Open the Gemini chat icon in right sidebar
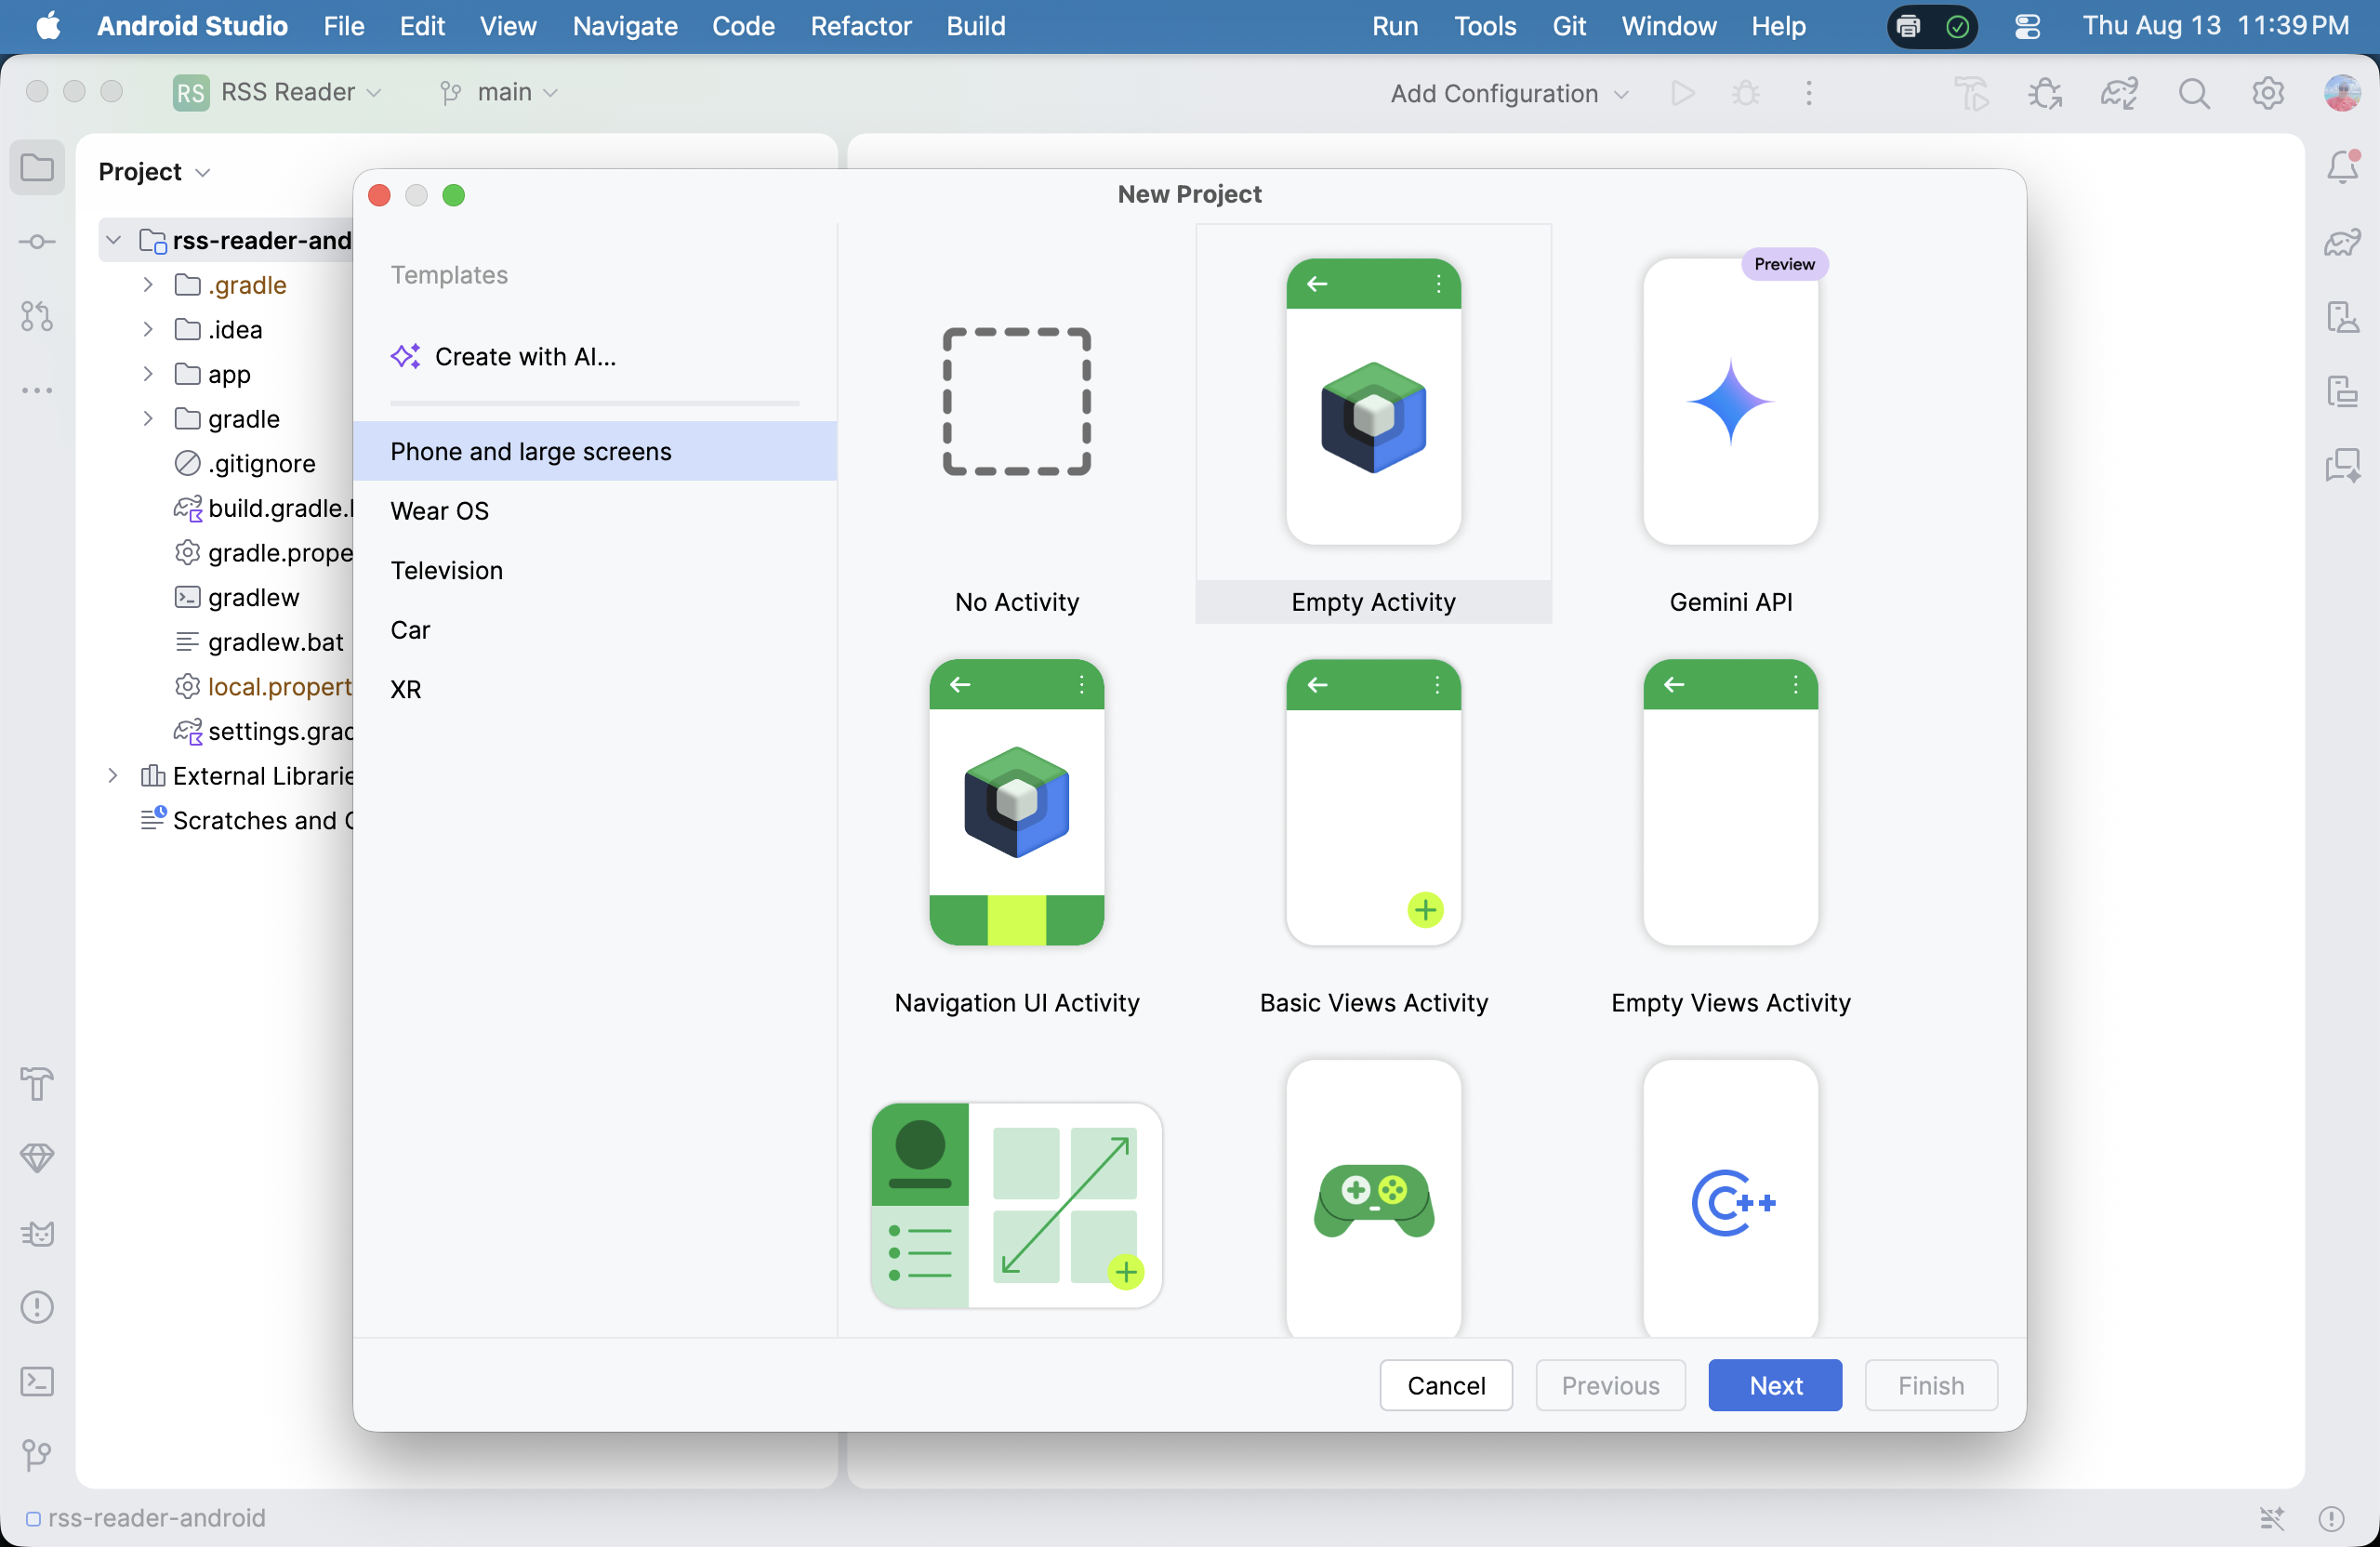The height and width of the screenshot is (1547, 2380). click(2342, 465)
